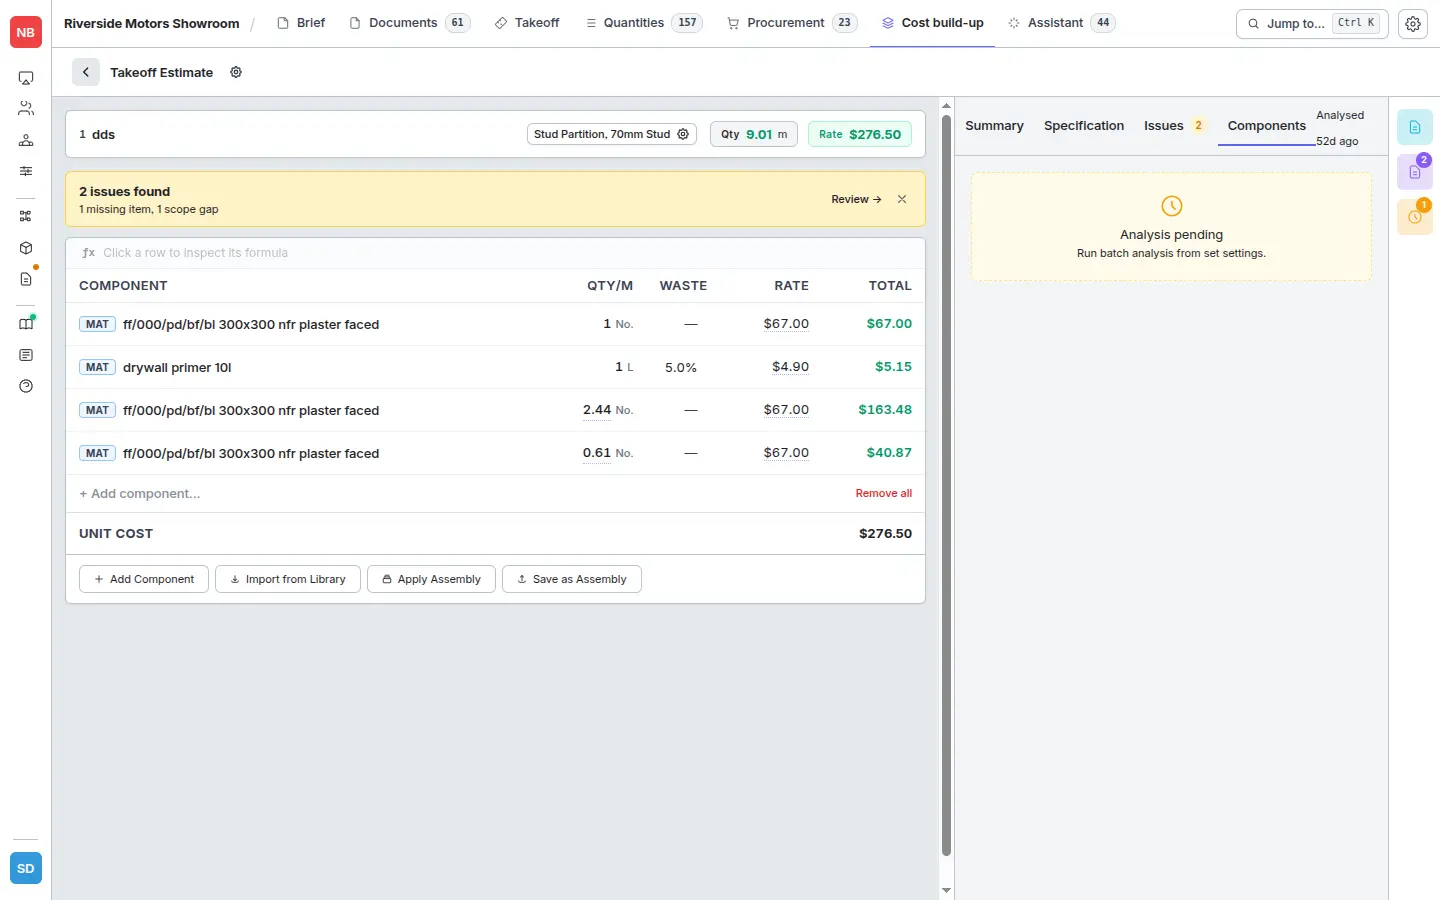Screen dimensions: 1440x900
Task: Open the book sidebar icon with green dot
Action: (x=26, y=323)
